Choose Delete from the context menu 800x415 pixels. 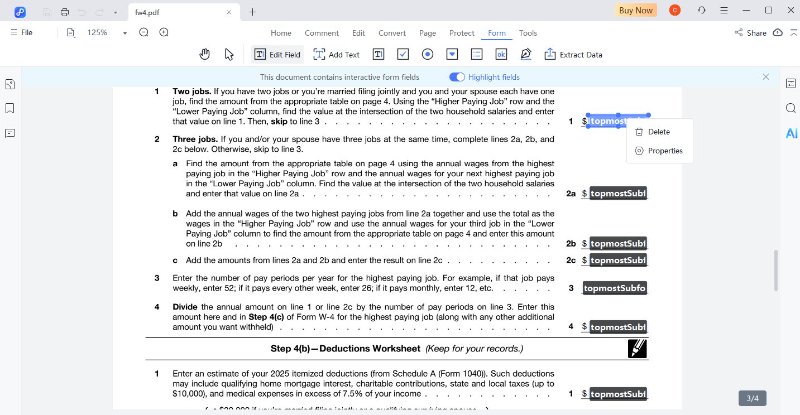(x=659, y=132)
